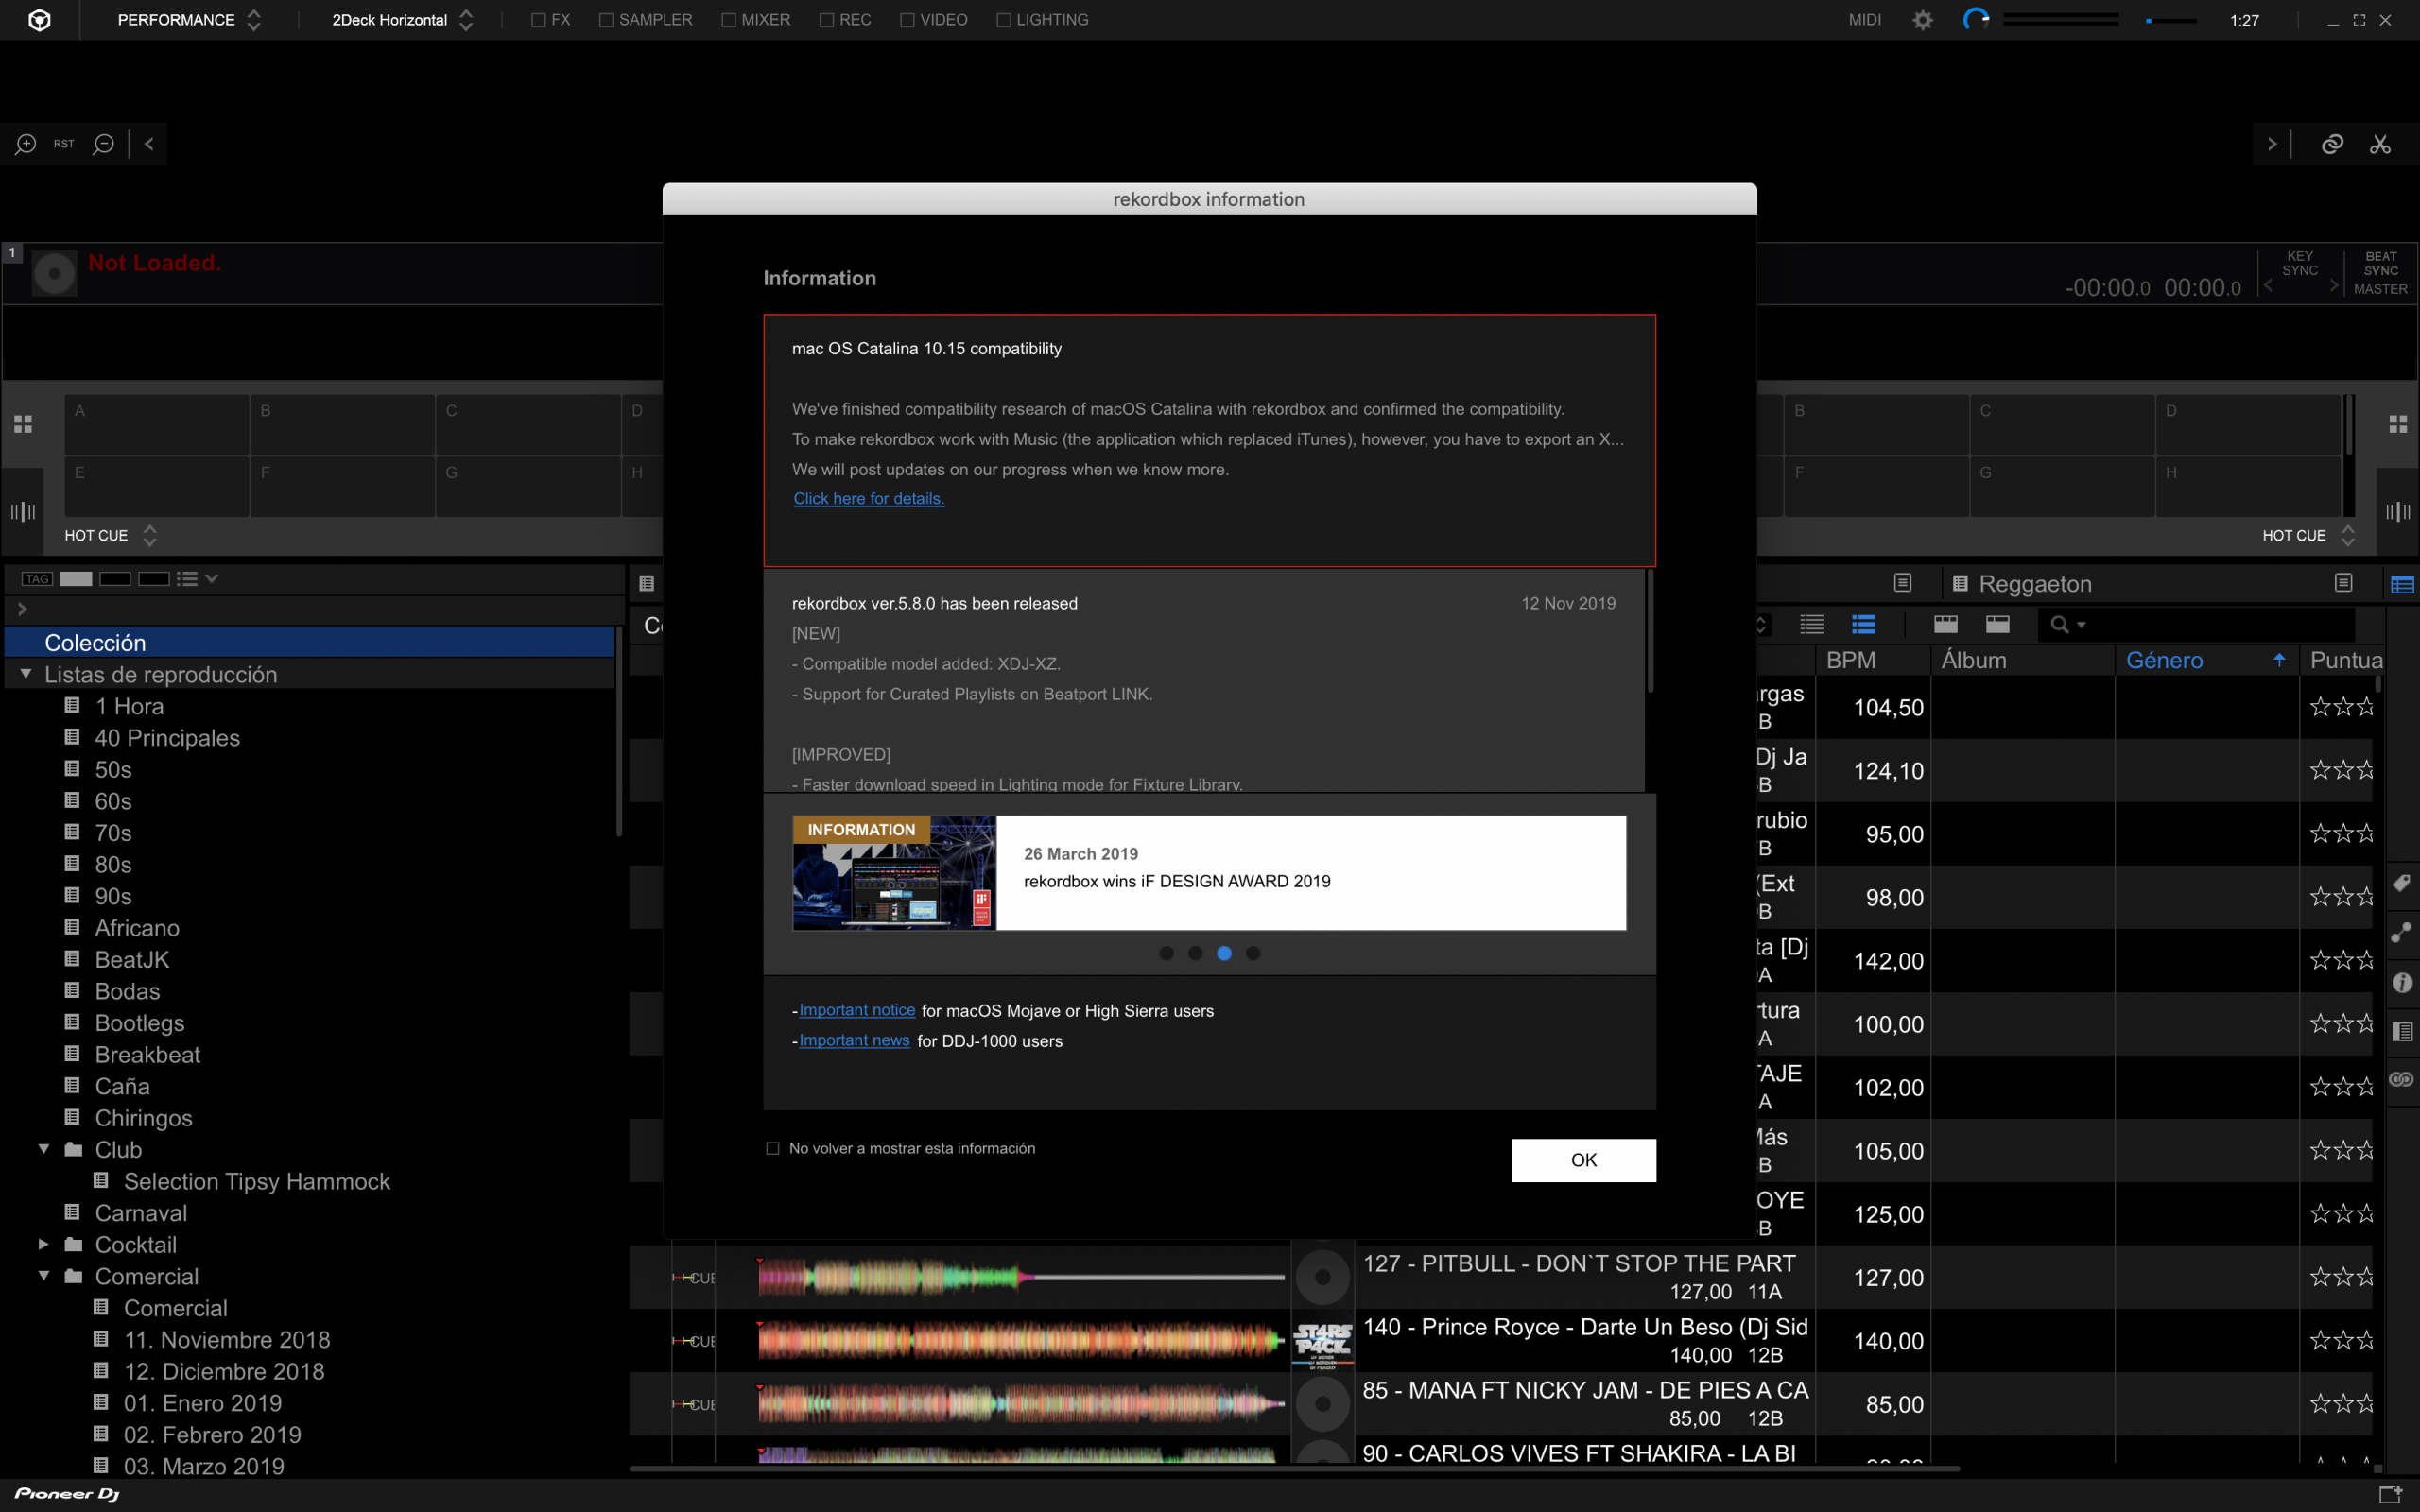The width and height of the screenshot is (2420, 1512).
Task: Collapse the Comercial folder
Action: tap(44, 1276)
